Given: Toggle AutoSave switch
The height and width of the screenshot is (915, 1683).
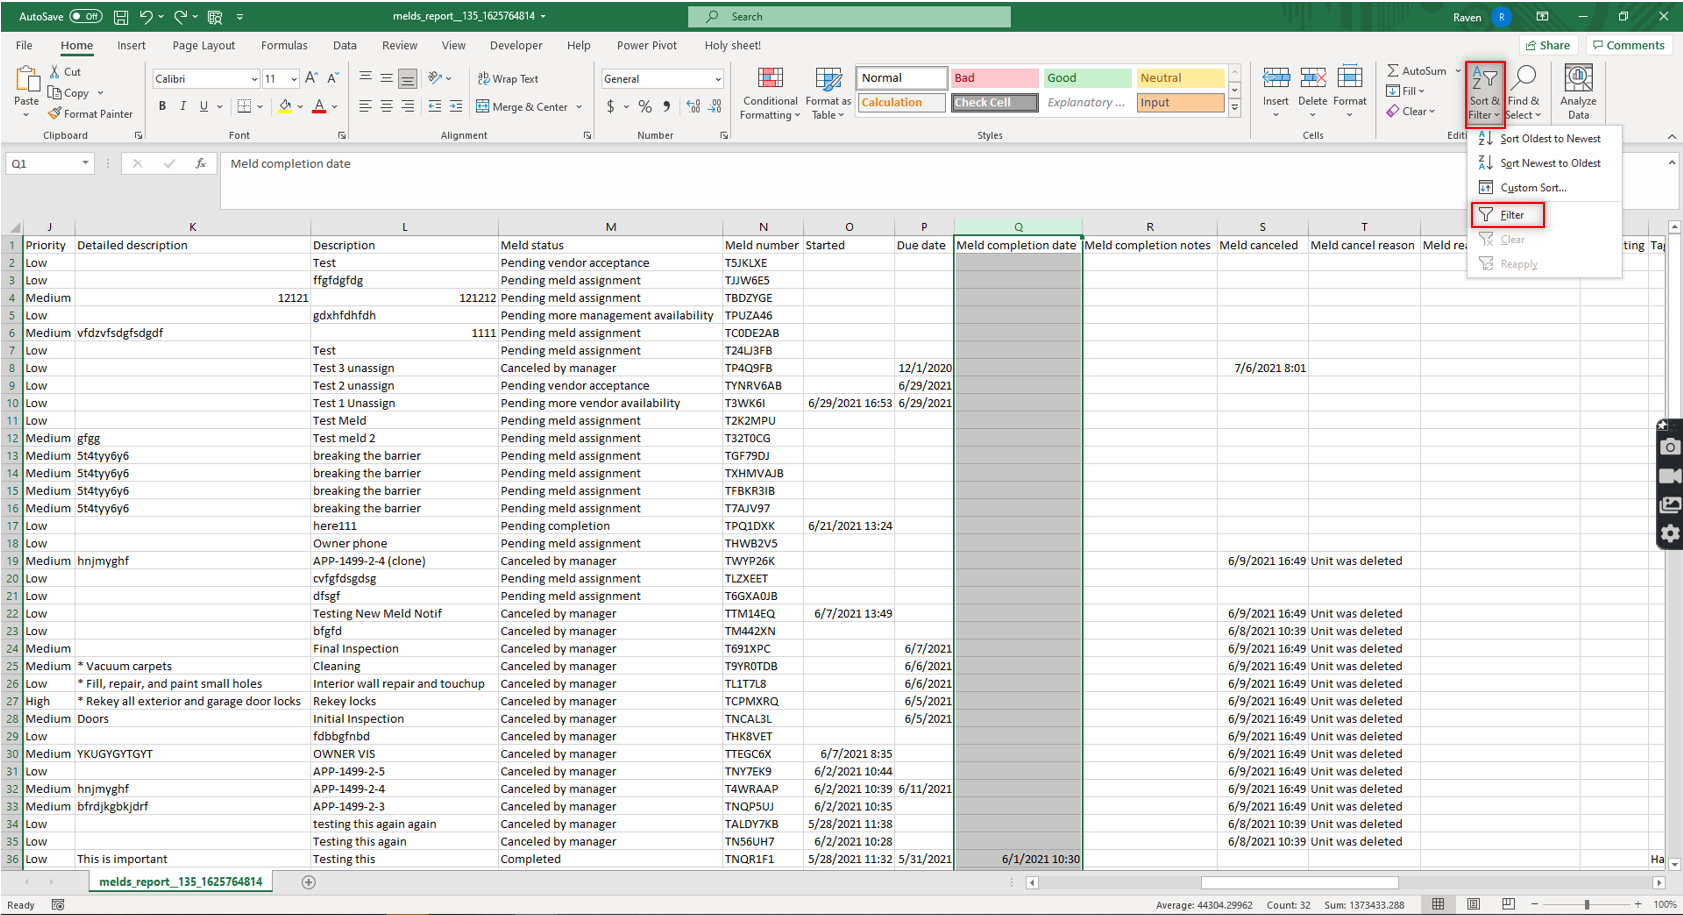Looking at the screenshot, I should (85, 17).
